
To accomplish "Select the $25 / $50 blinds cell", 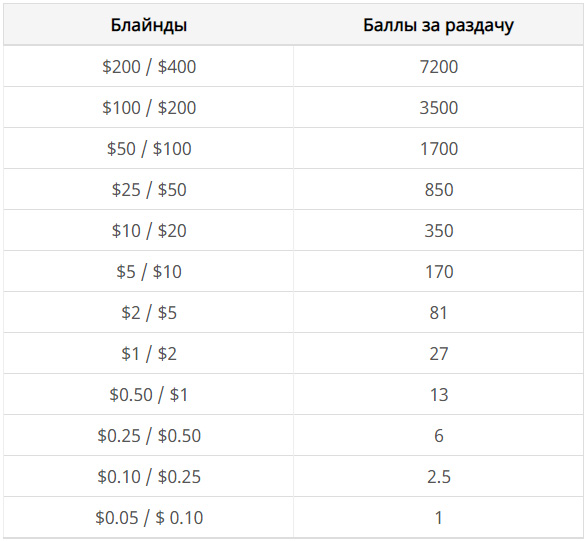I will [149, 189].
